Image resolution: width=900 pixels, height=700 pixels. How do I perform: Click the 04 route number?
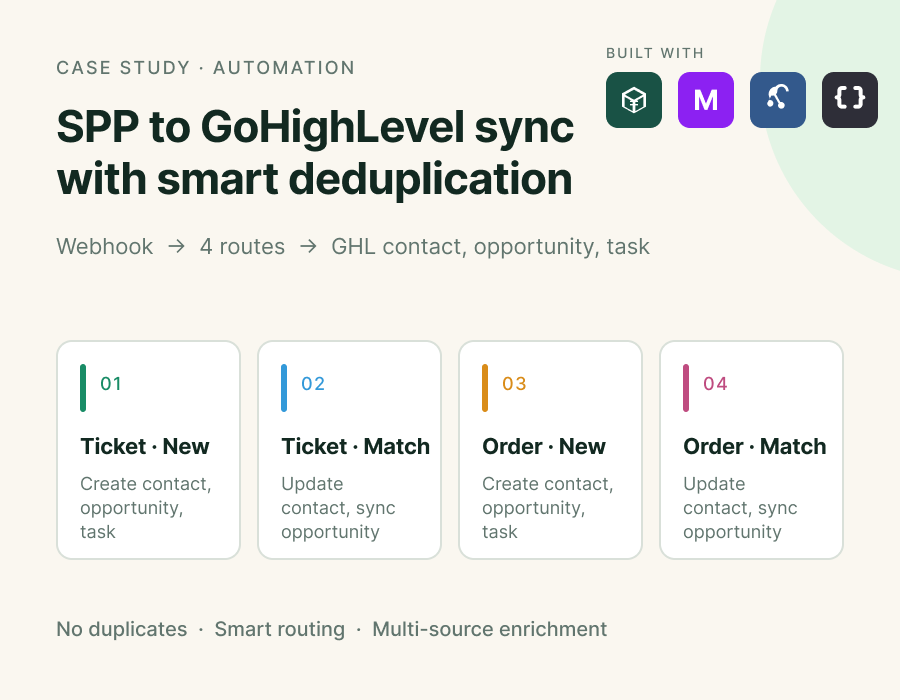[715, 384]
